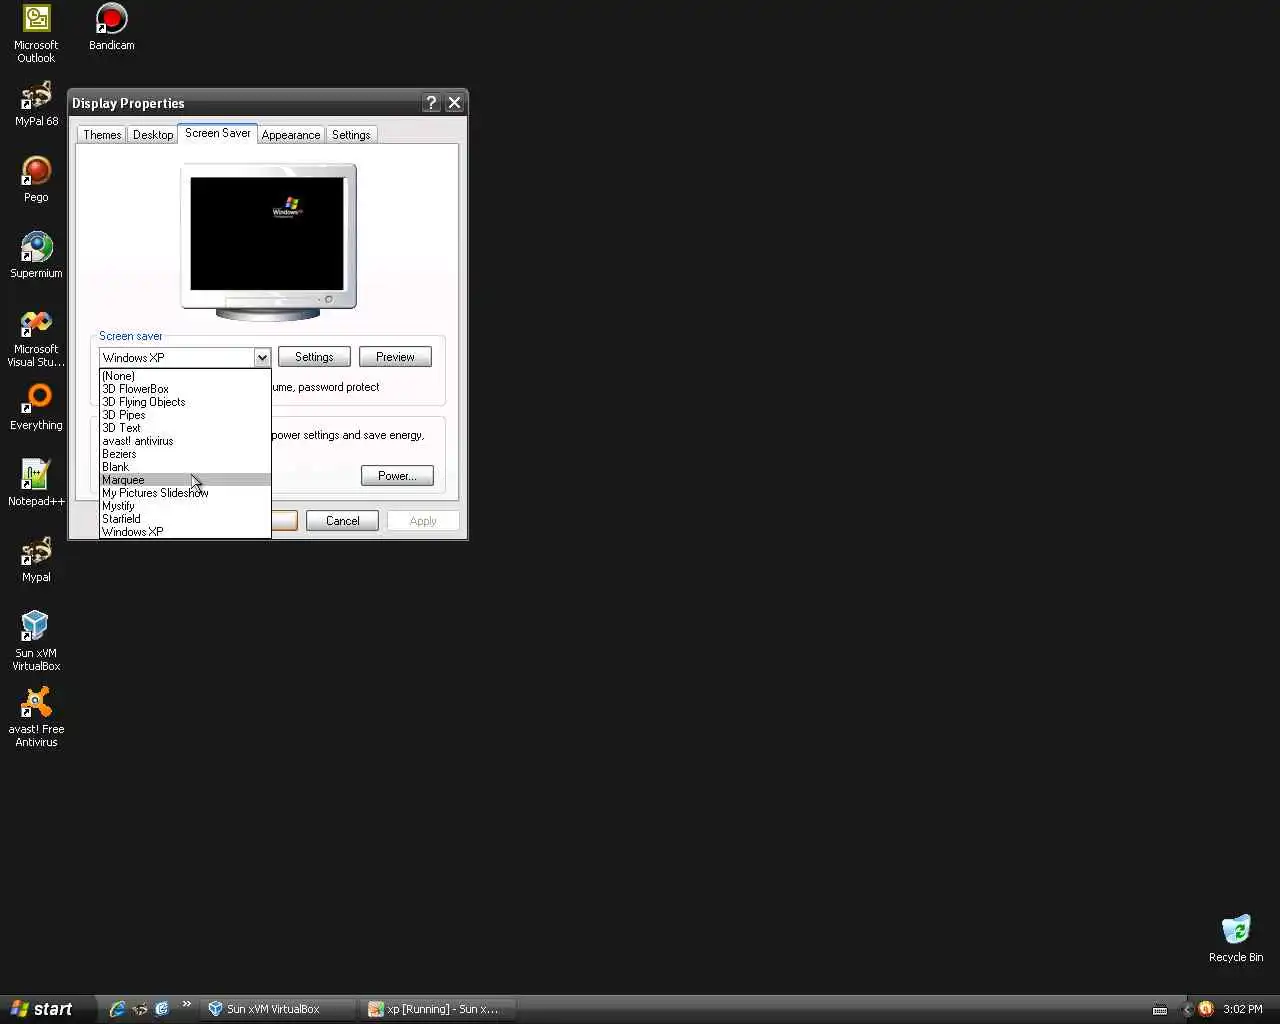Image resolution: width=1280 pixels, height=1024 pixels.
Task: Choose 3D Pipes screen saver
Action: (x=185, y=415)
